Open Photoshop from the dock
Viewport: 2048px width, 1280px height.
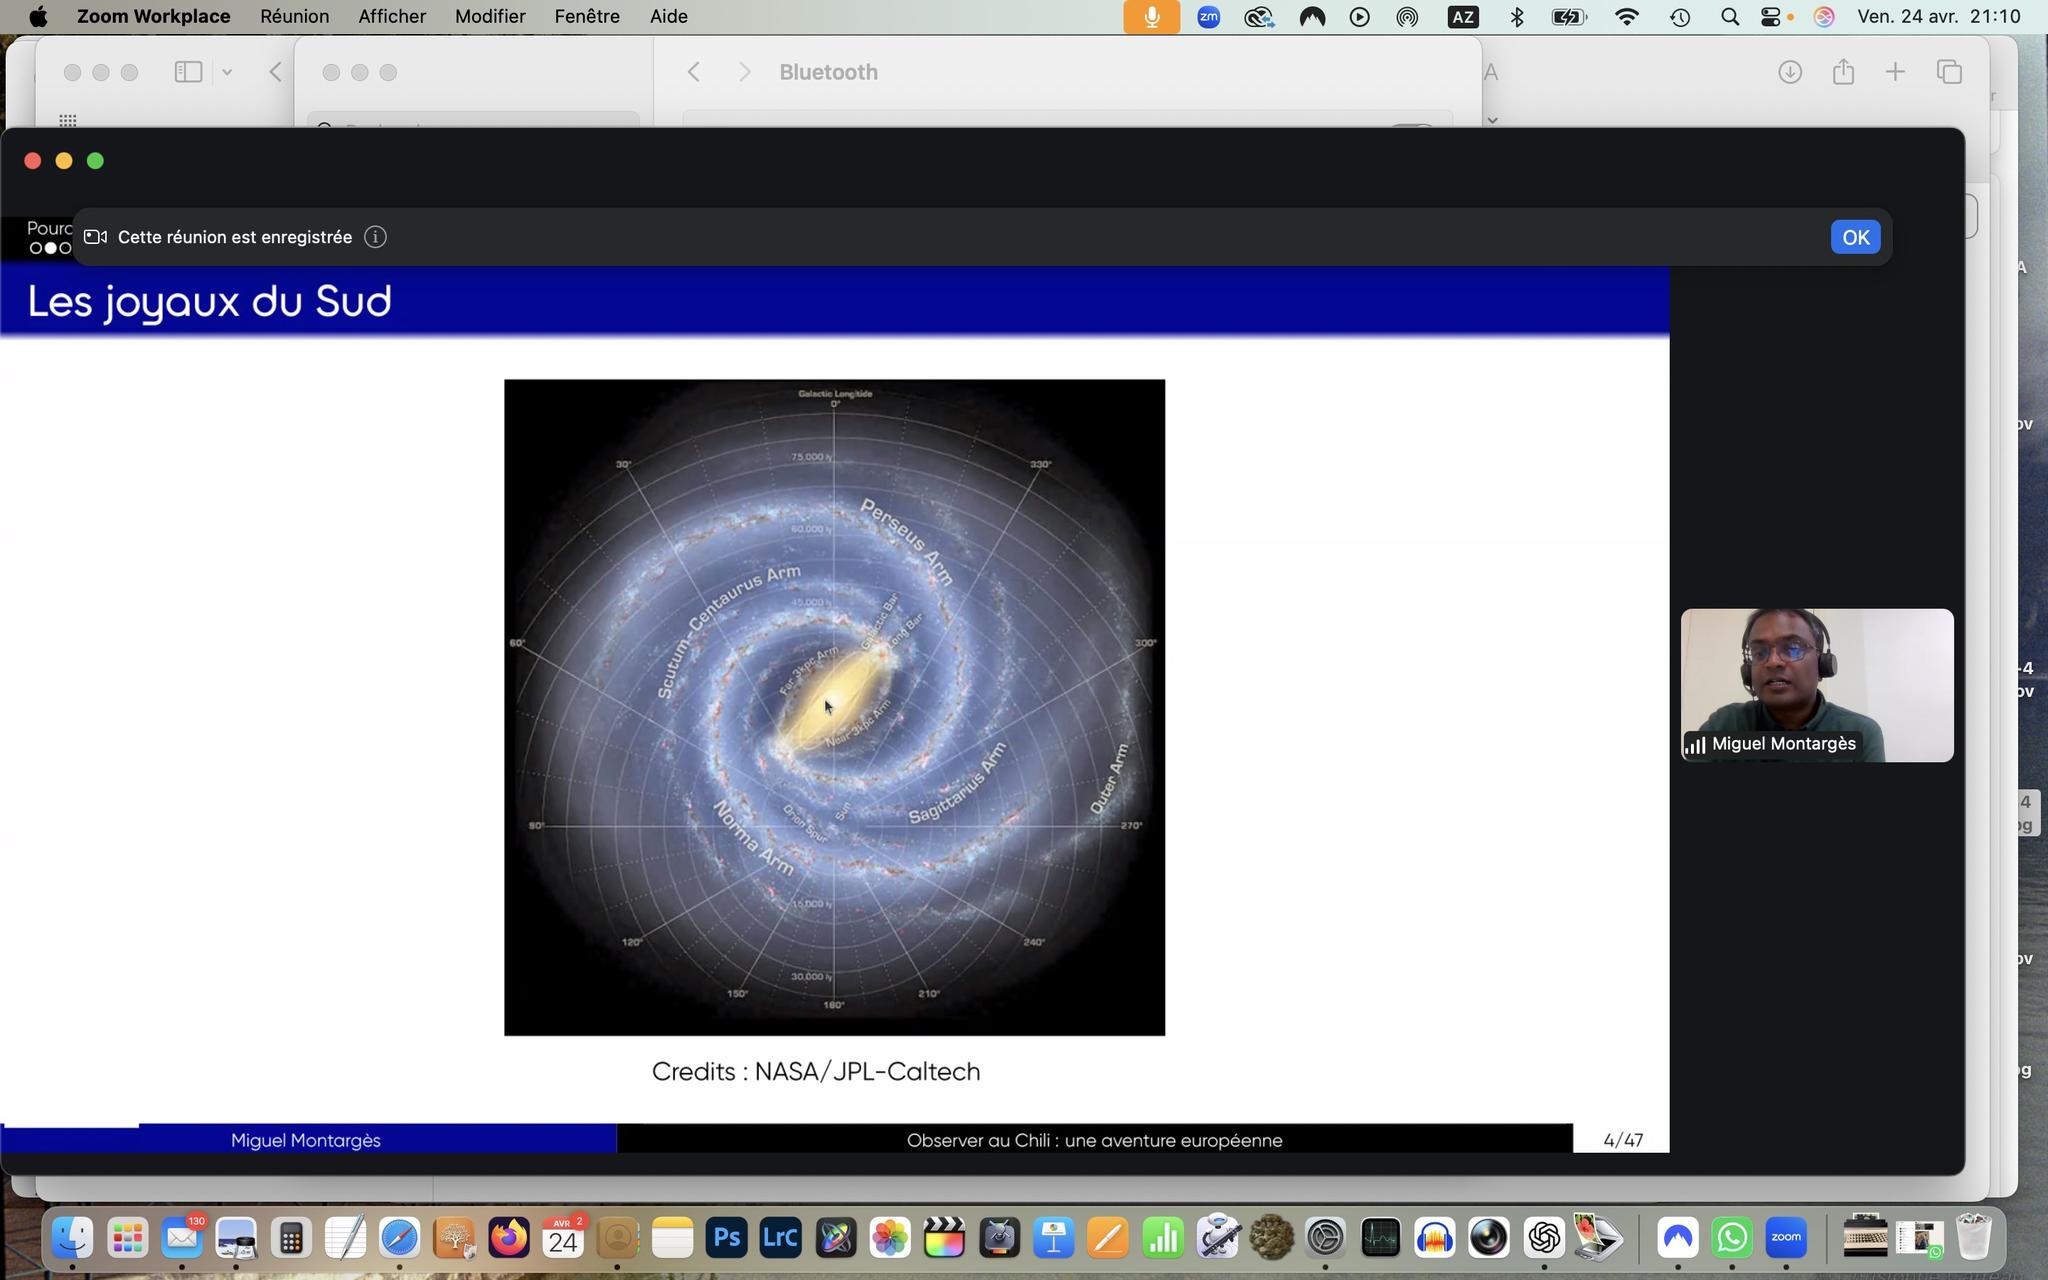(726, 1239)
